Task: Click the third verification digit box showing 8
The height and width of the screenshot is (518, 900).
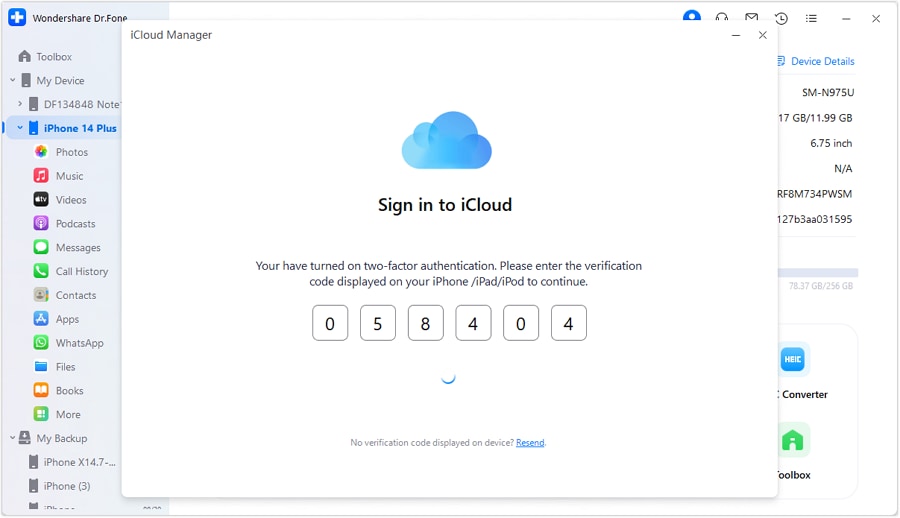Action: tap(425, 323)
